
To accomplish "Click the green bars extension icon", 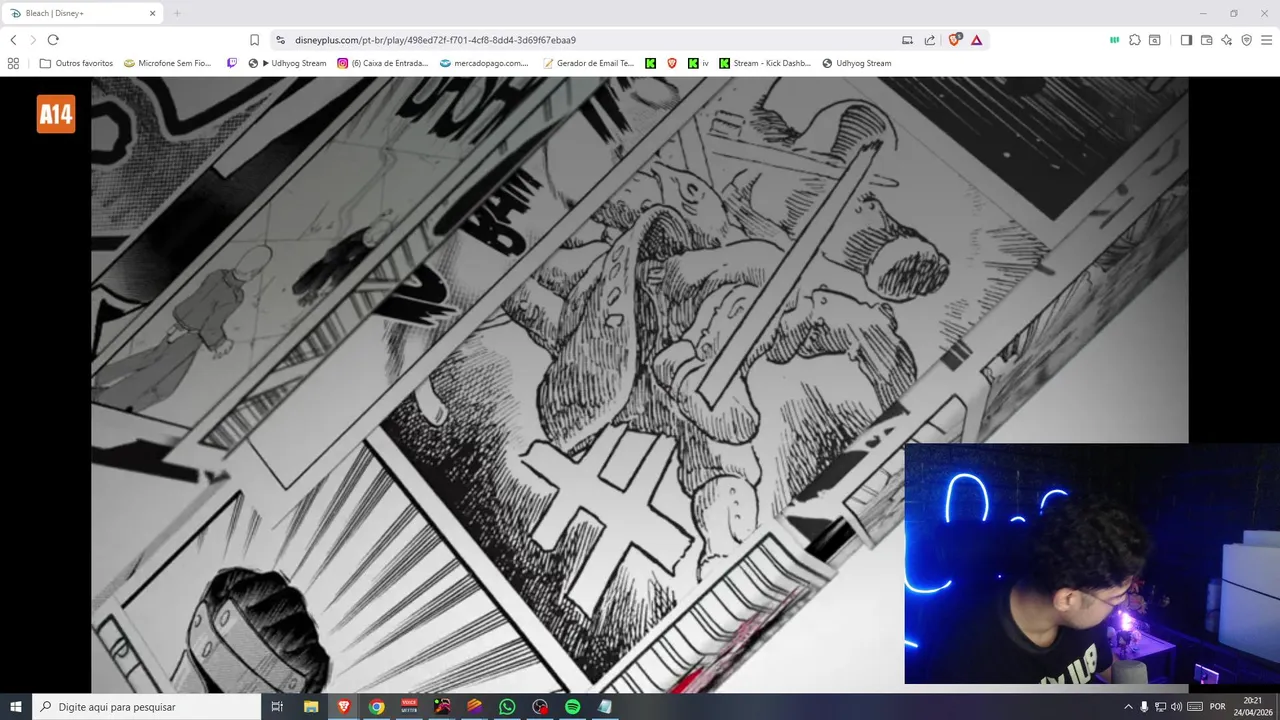I will tap(1114, 40).
